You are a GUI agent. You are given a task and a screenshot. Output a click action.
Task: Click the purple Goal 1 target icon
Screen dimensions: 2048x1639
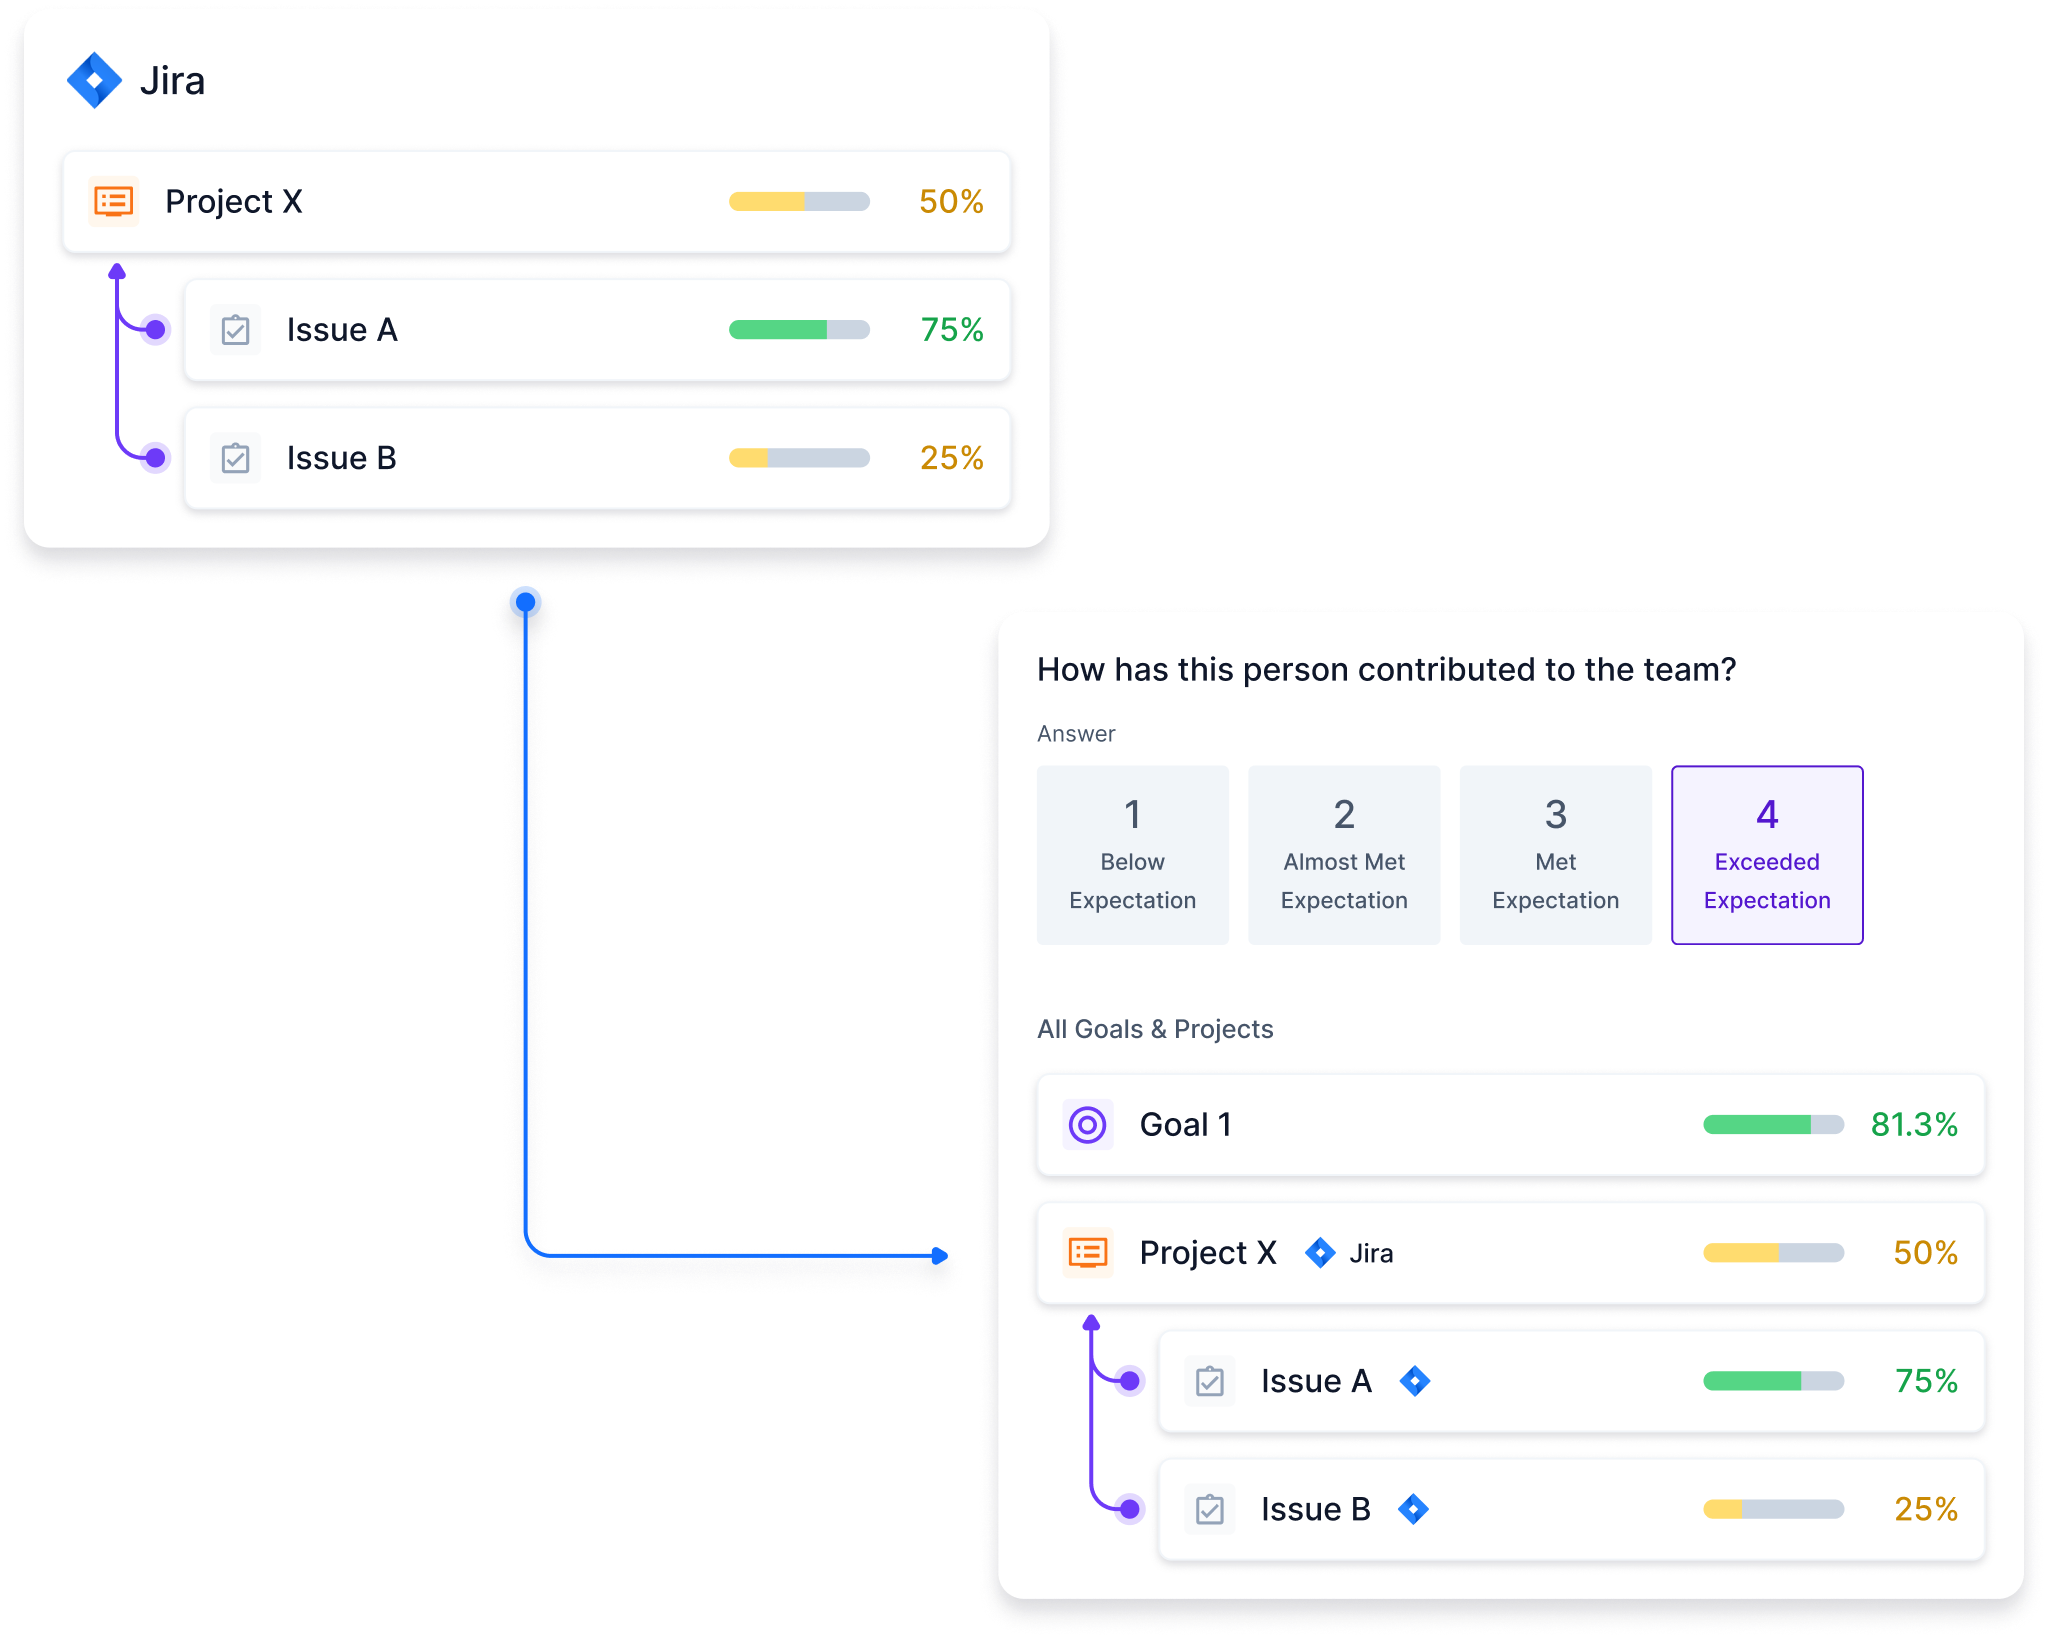tap(1088, 1124)
